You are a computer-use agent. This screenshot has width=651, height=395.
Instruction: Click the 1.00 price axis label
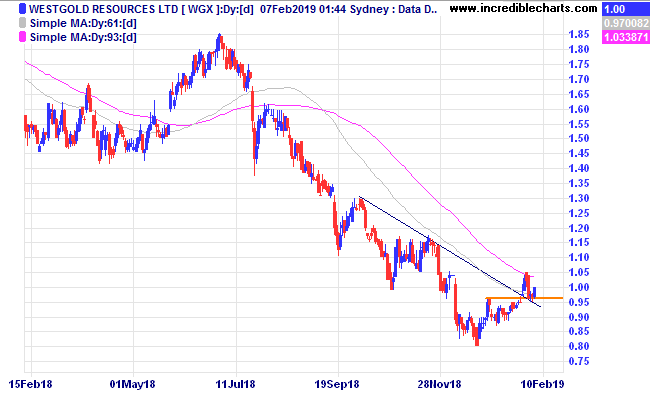pos(578,287)
